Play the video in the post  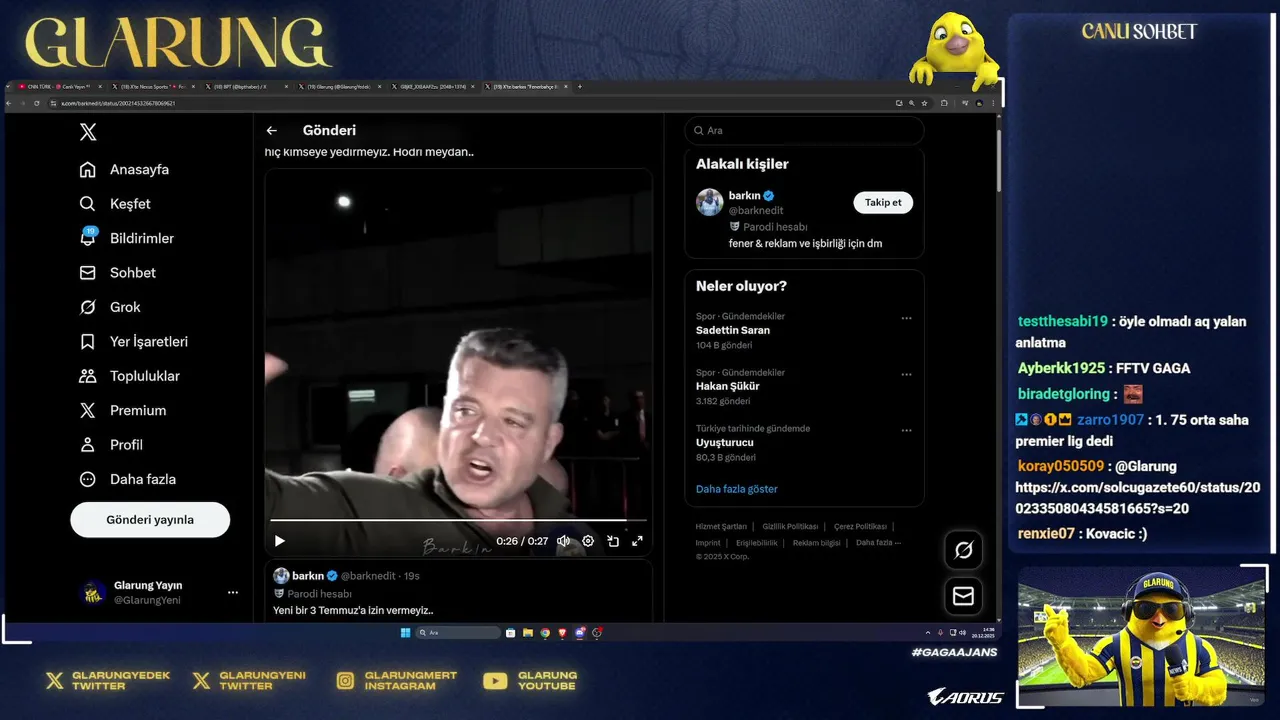[x=280, y=541]
